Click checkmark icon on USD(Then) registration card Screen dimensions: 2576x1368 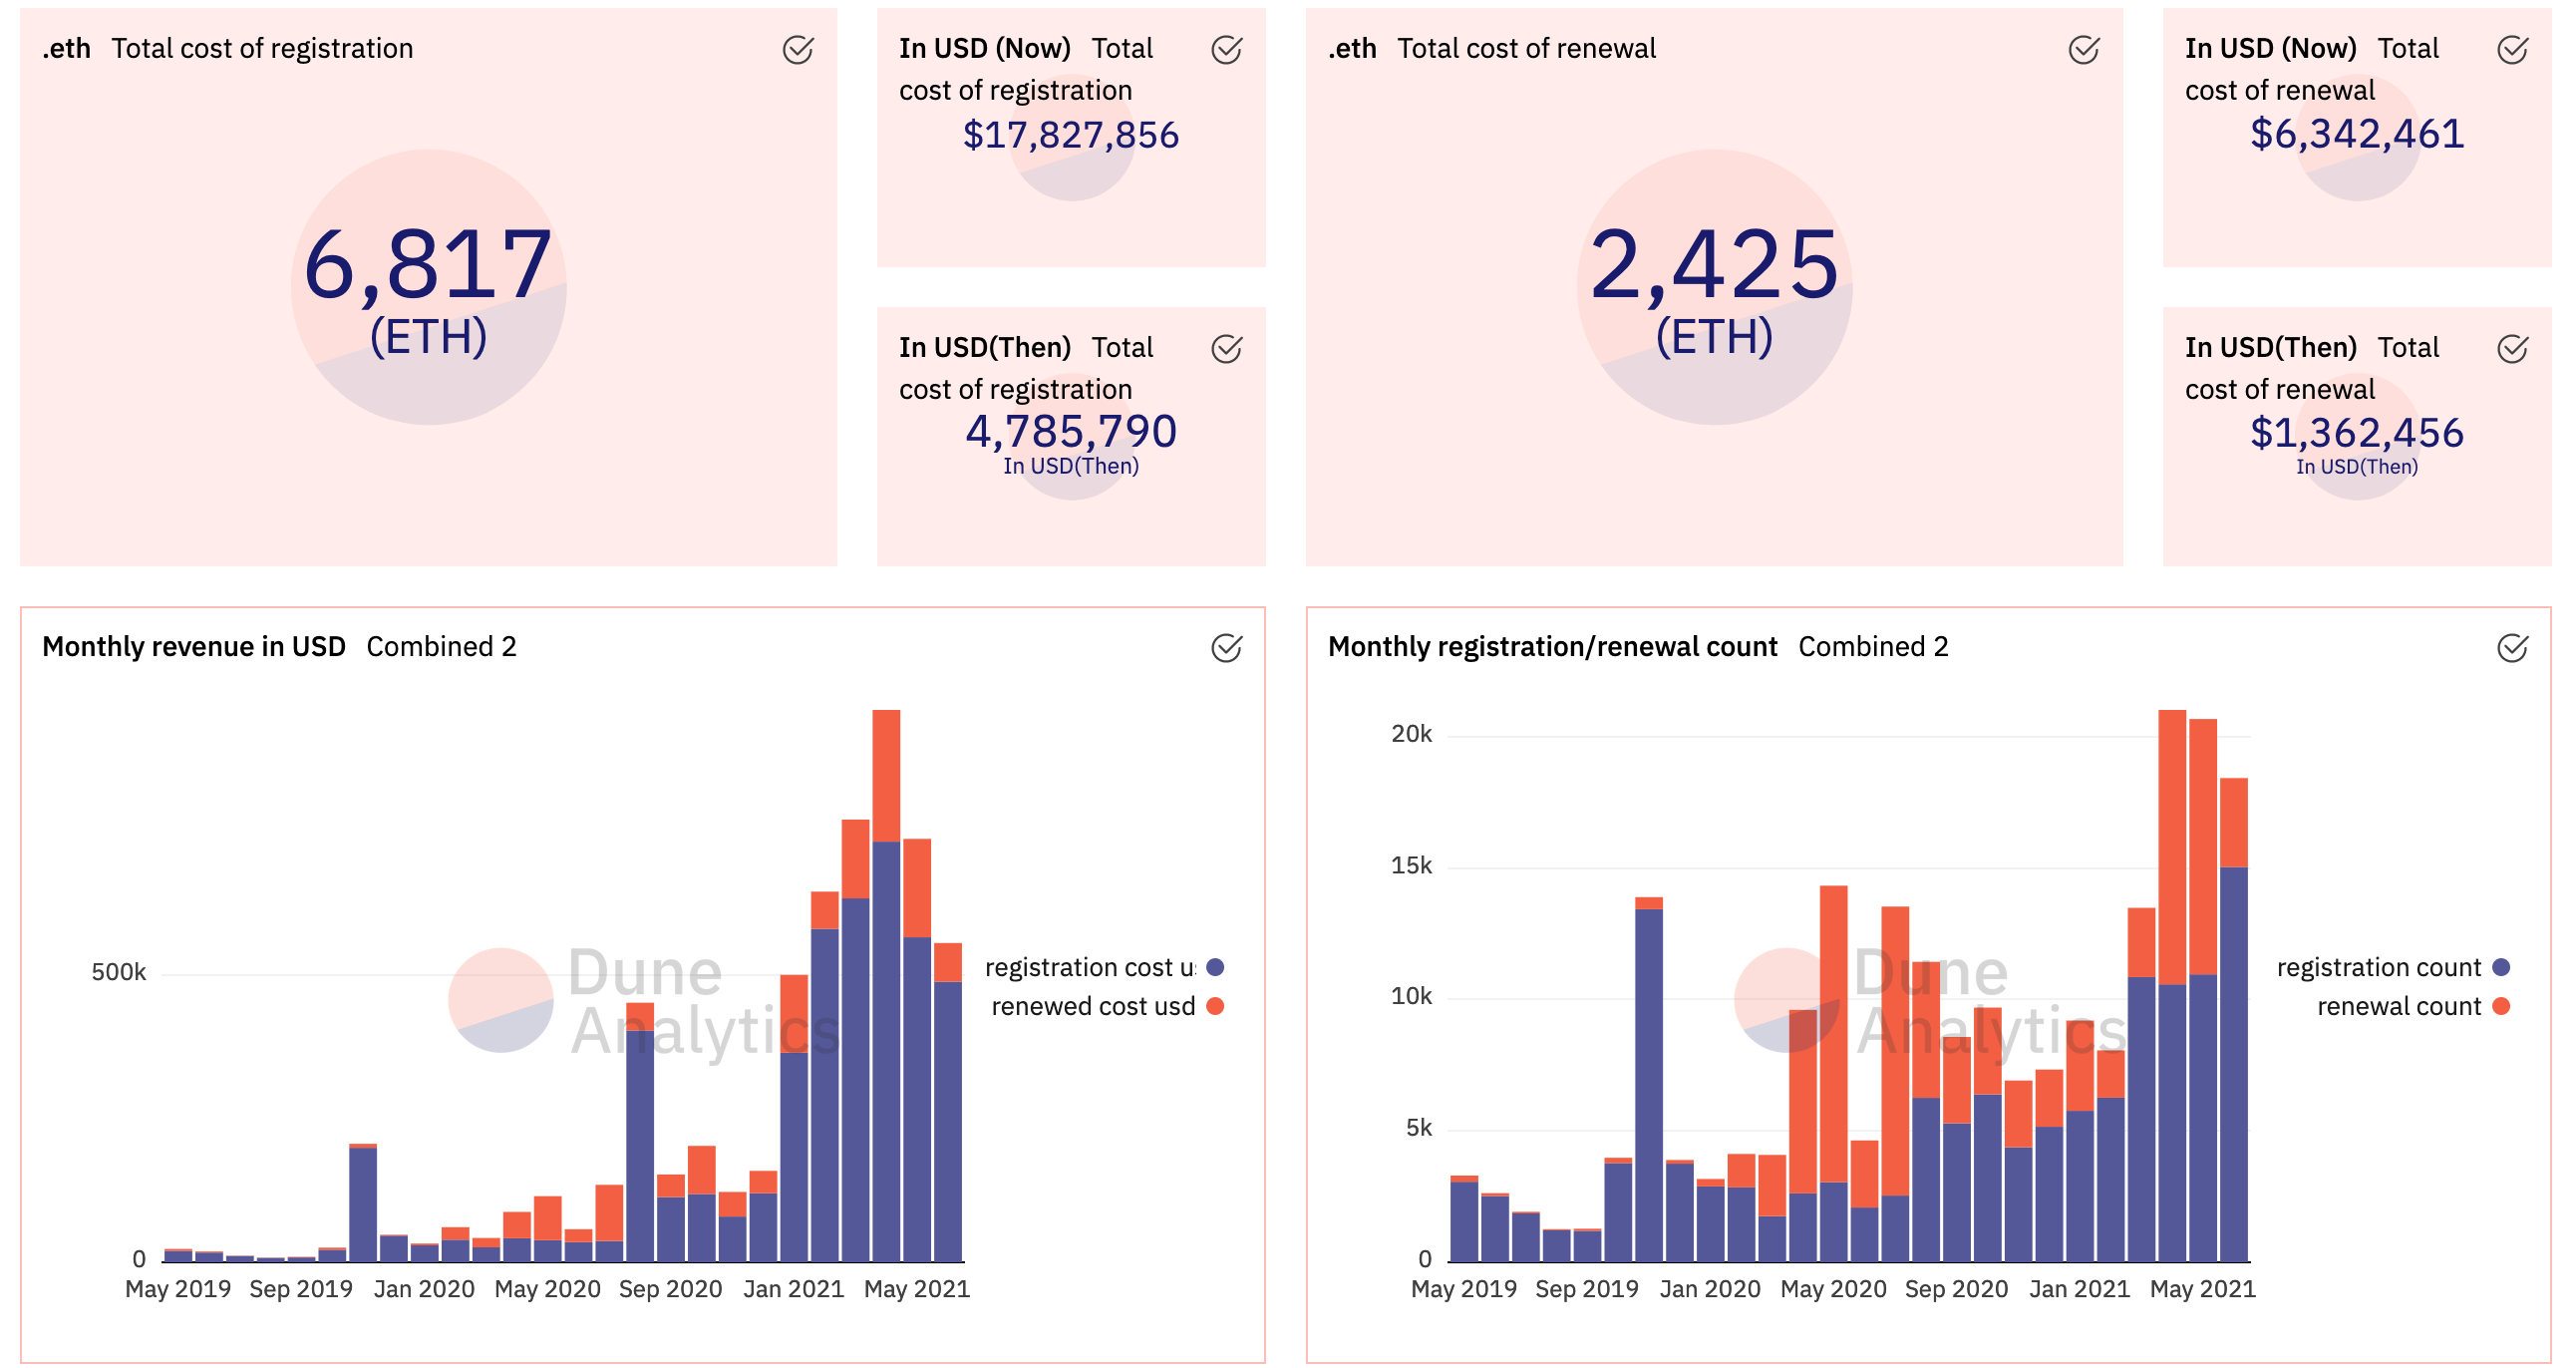coord(1226,348)
